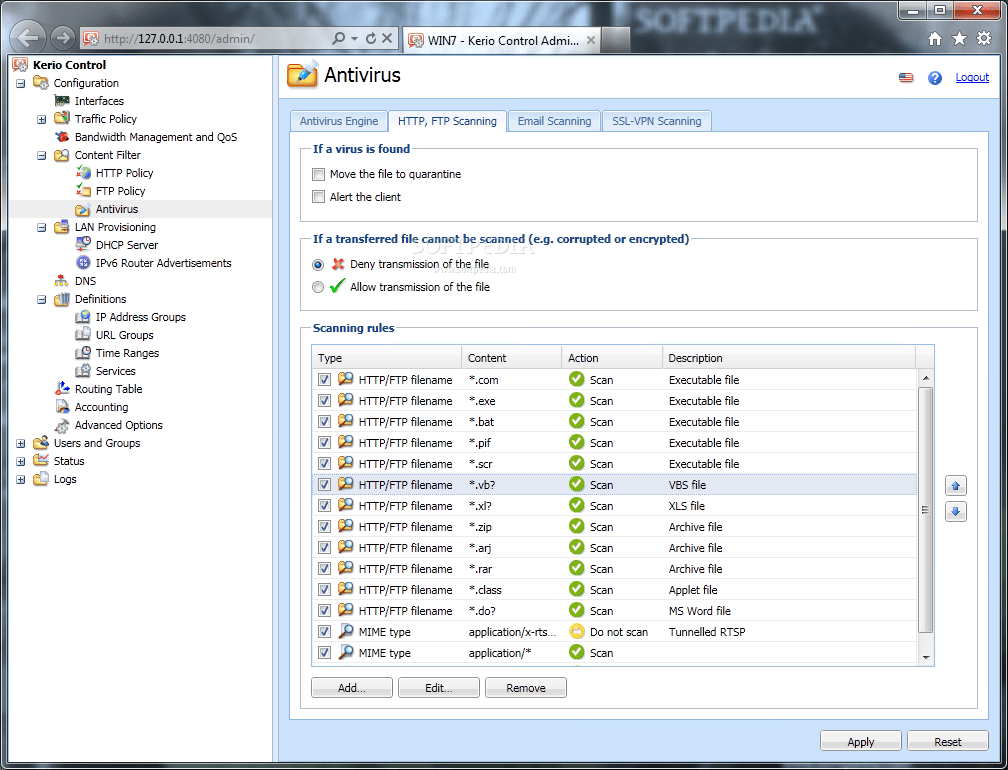Select Allow transmission of the file

[x=318, y=287]
